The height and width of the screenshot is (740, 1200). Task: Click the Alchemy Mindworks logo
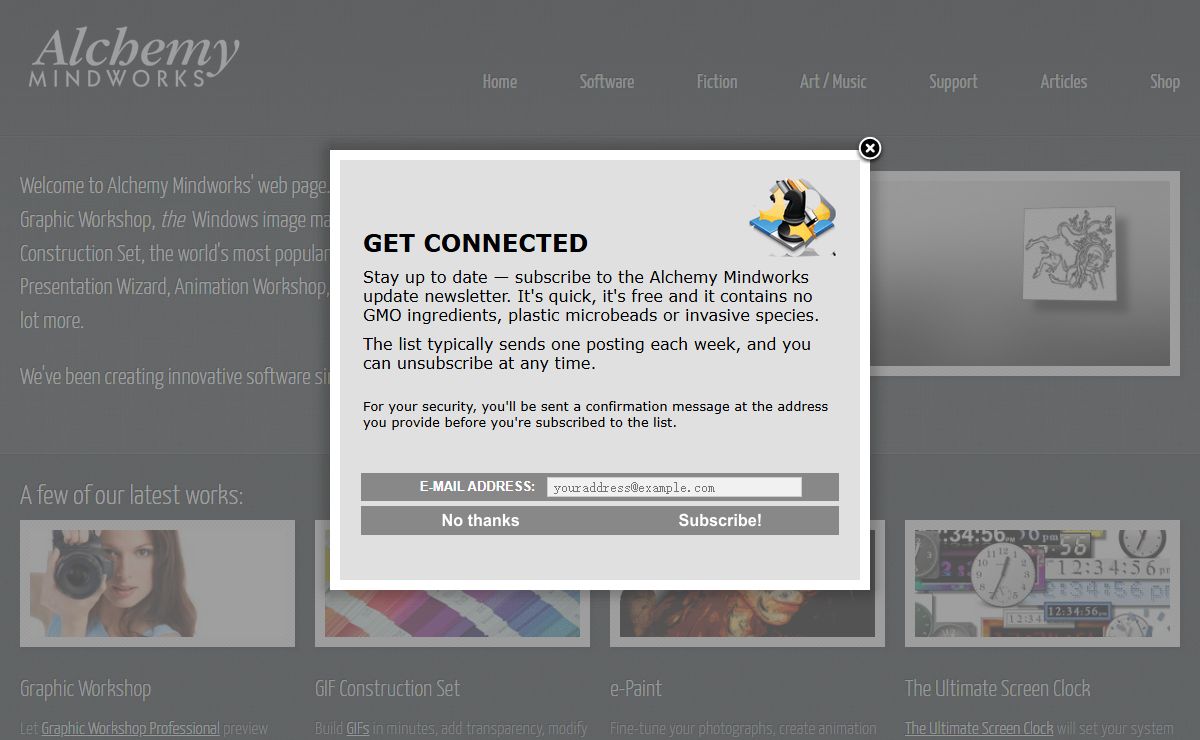135,58
